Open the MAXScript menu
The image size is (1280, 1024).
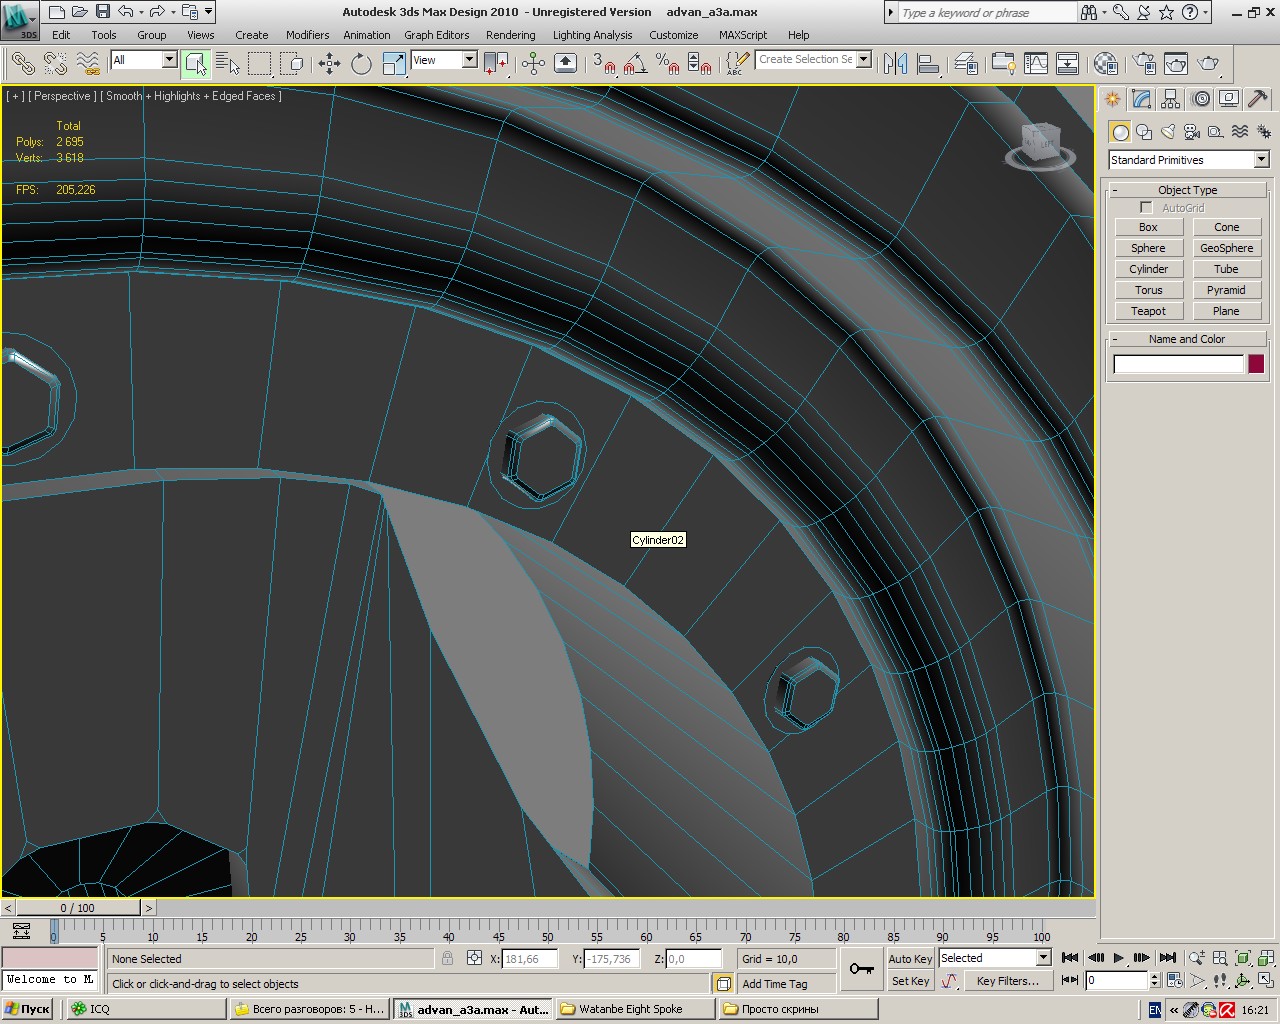pyautogui.click(x=743, y=35)
